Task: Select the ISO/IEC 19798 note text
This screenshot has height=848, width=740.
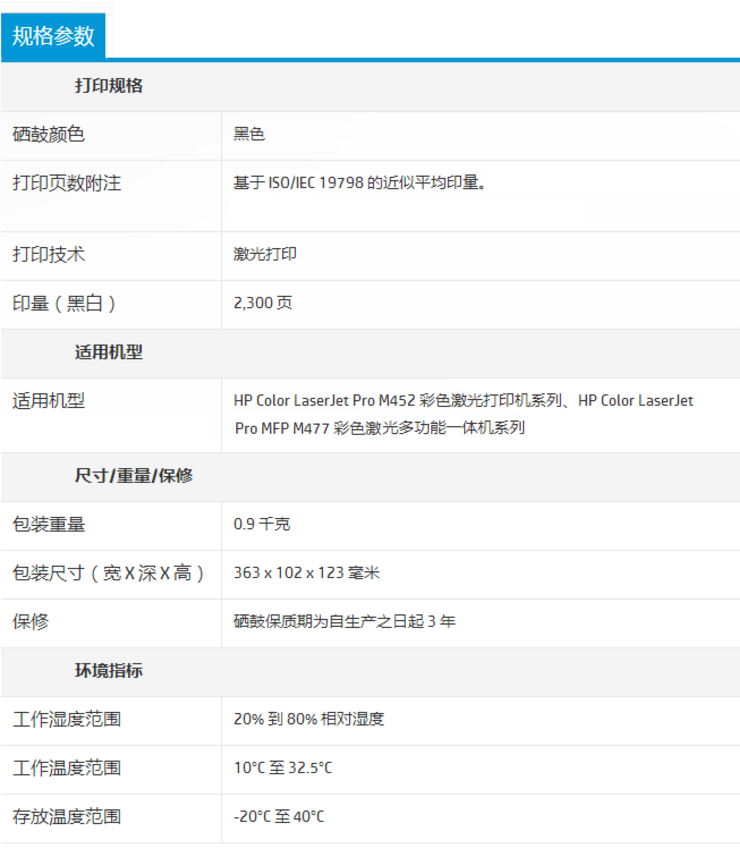Action: pyautogui.click(x=360, y=182)
